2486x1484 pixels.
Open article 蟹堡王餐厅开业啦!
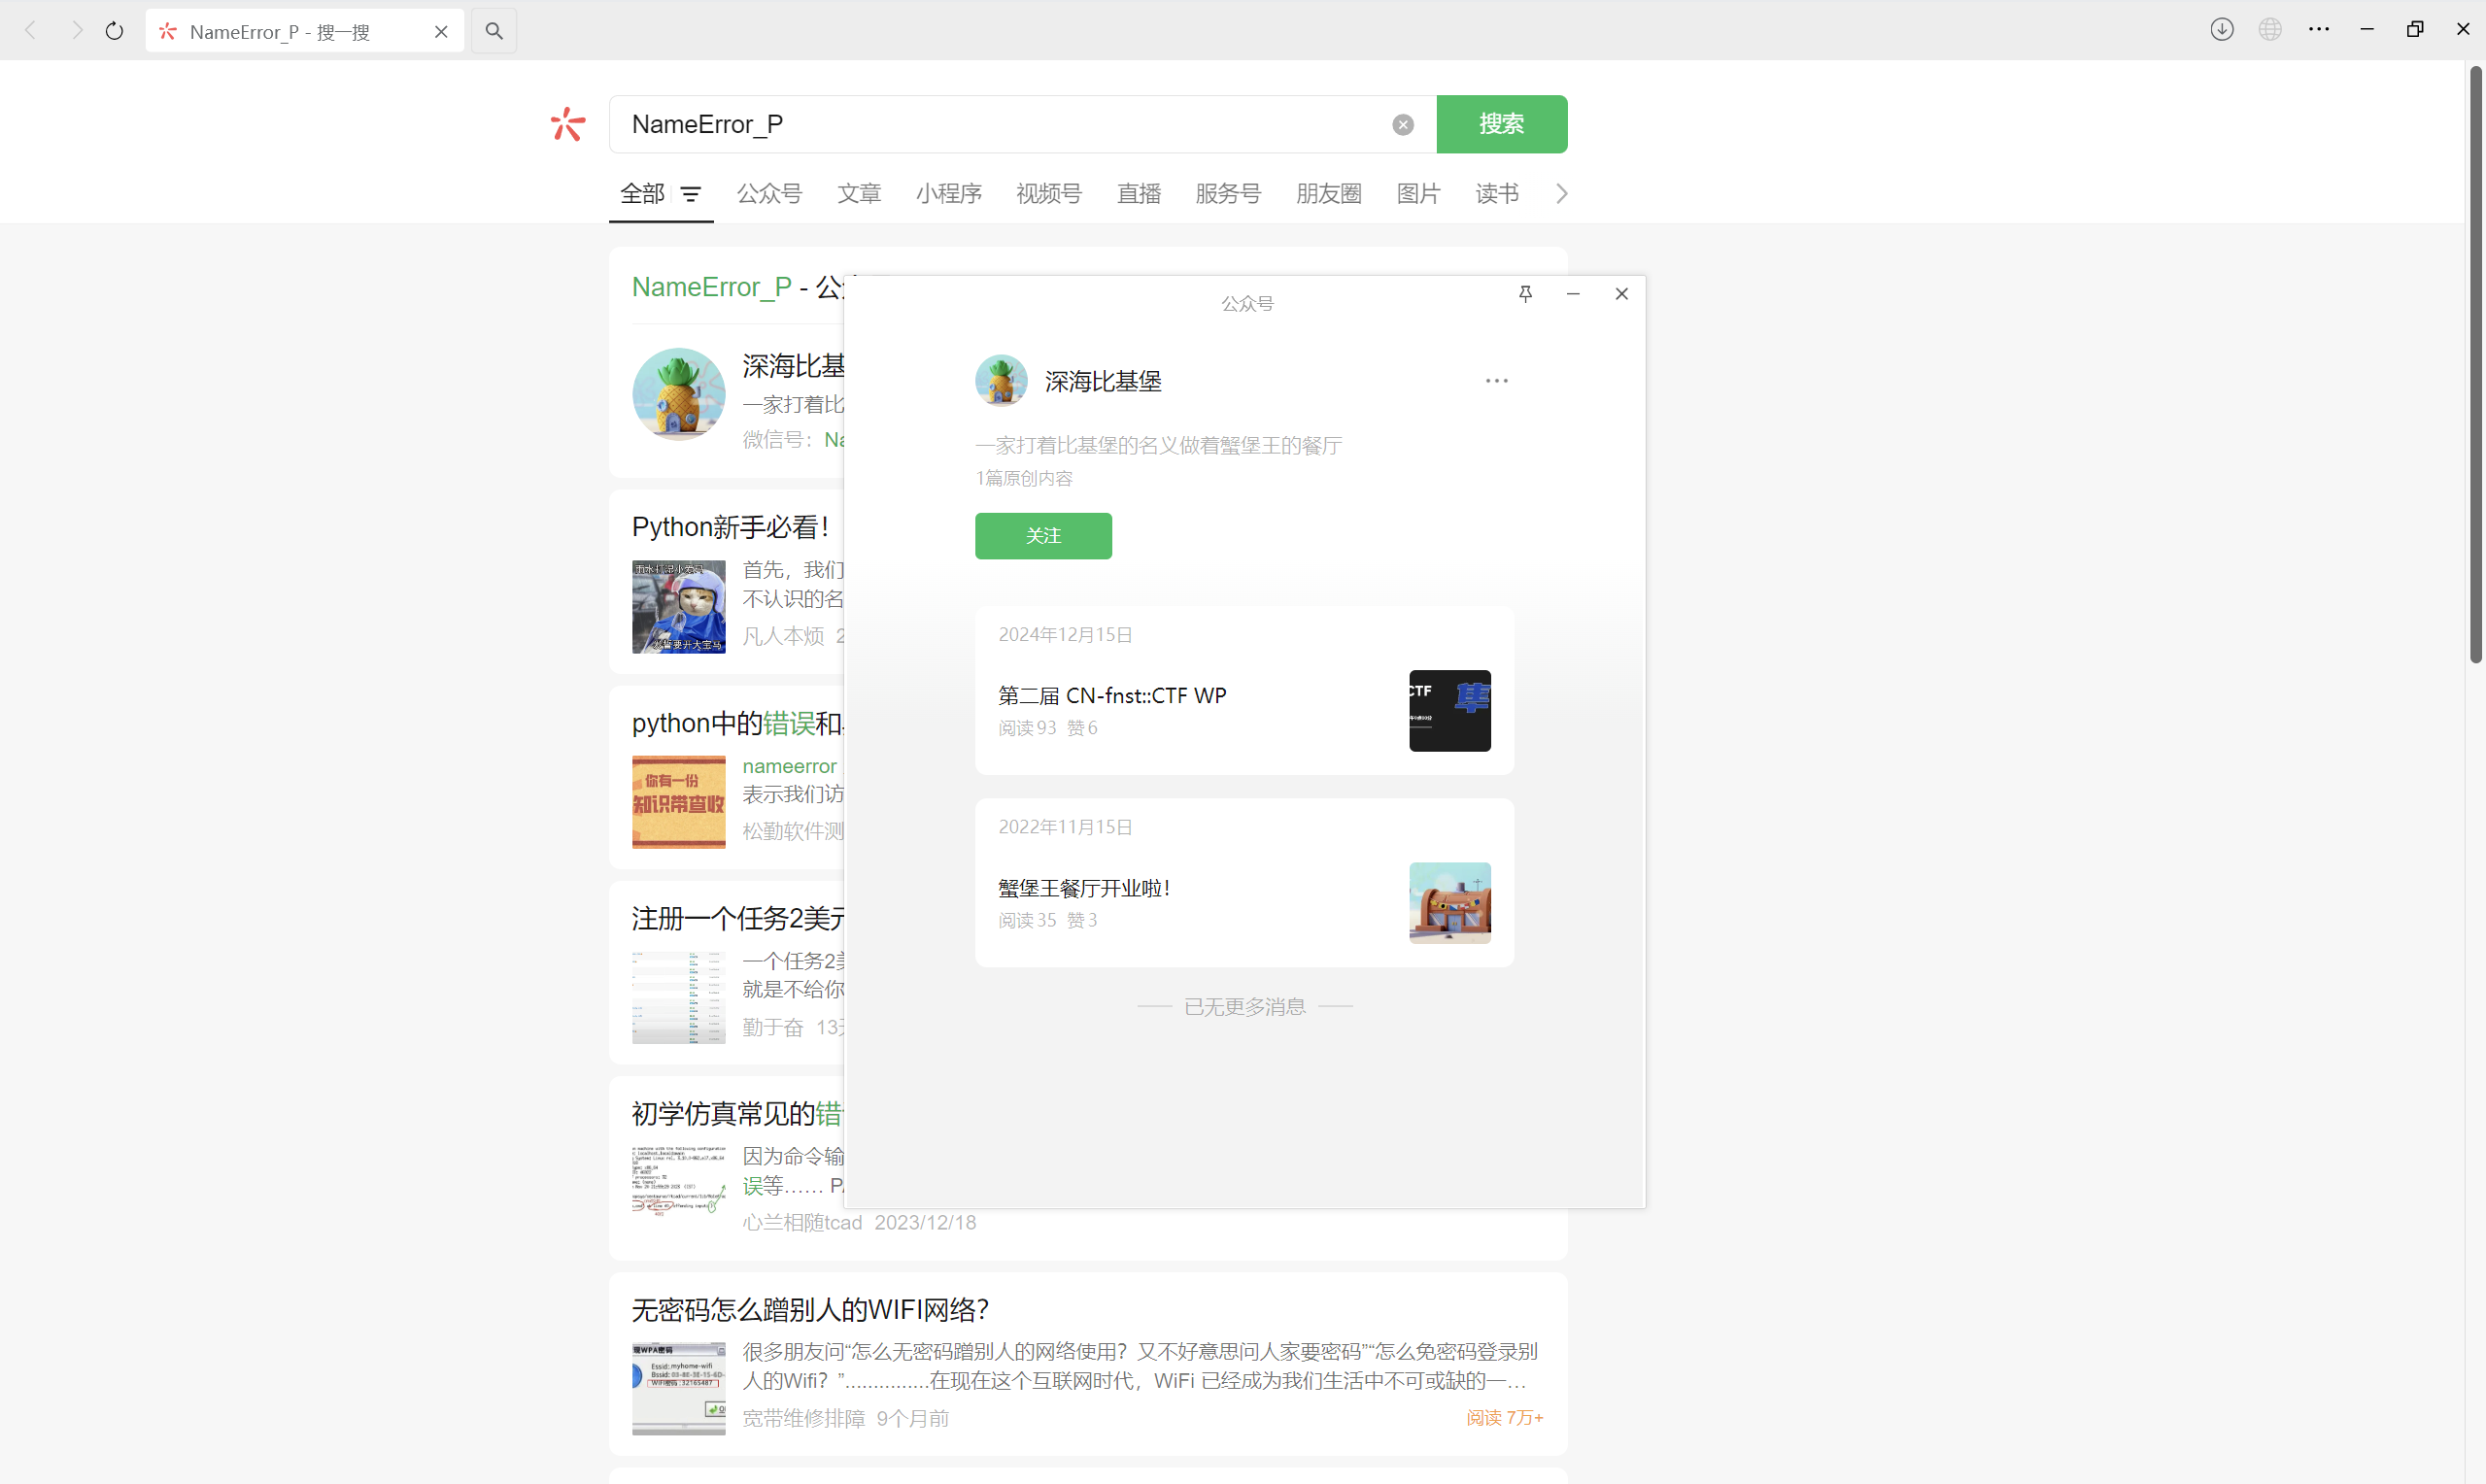(x=1084, y=888)
